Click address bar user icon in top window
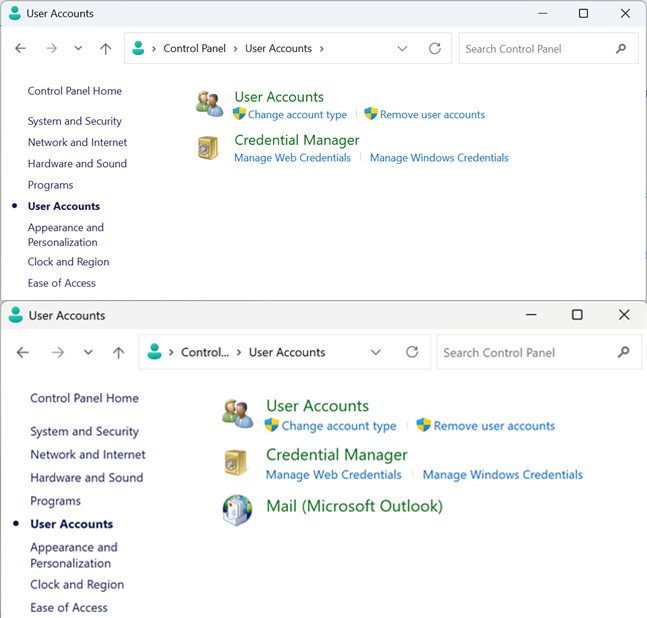 (138, 48)
